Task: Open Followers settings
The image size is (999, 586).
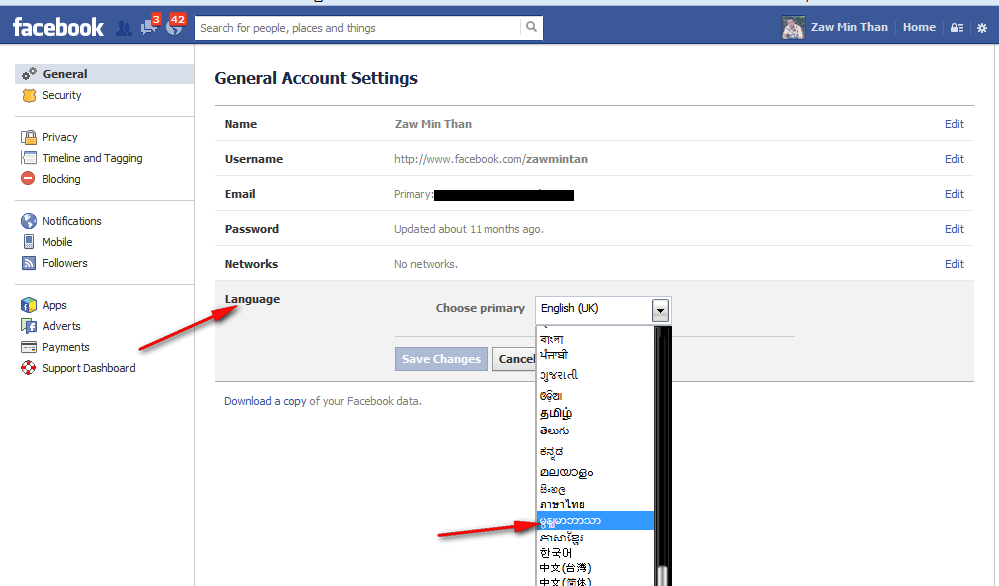Action: click(x=64, y=263)
